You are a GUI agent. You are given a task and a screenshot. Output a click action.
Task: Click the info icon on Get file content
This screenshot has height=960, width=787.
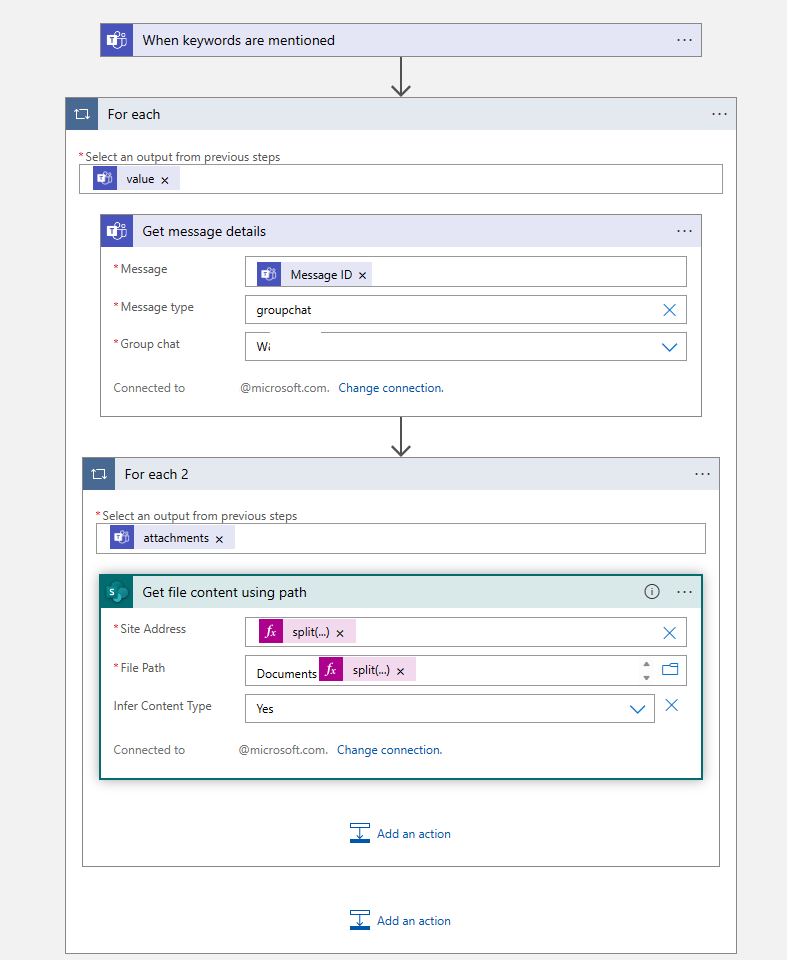(x=652, y=591)
